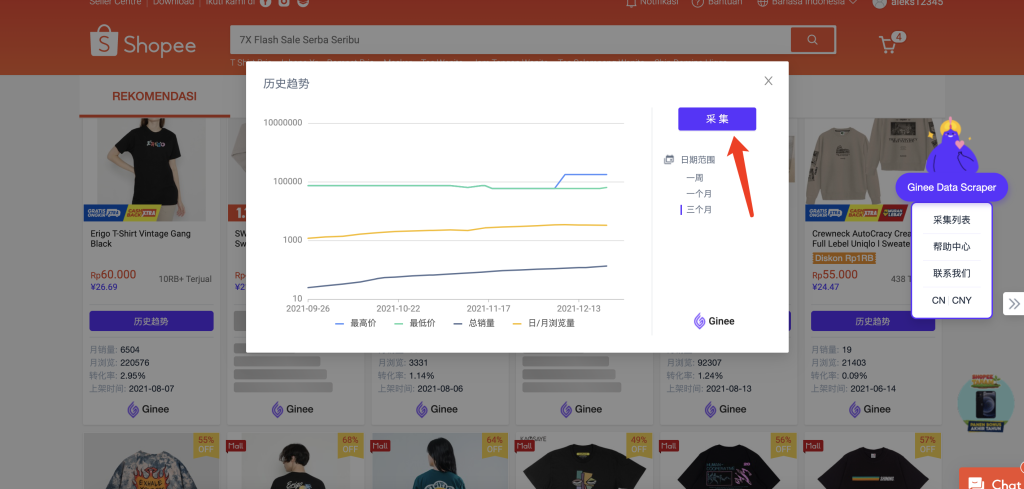Switch language to CN in Ginee menu
Image resolution: width=1024 pixels, height=489 pixels.
coord(938,300)
